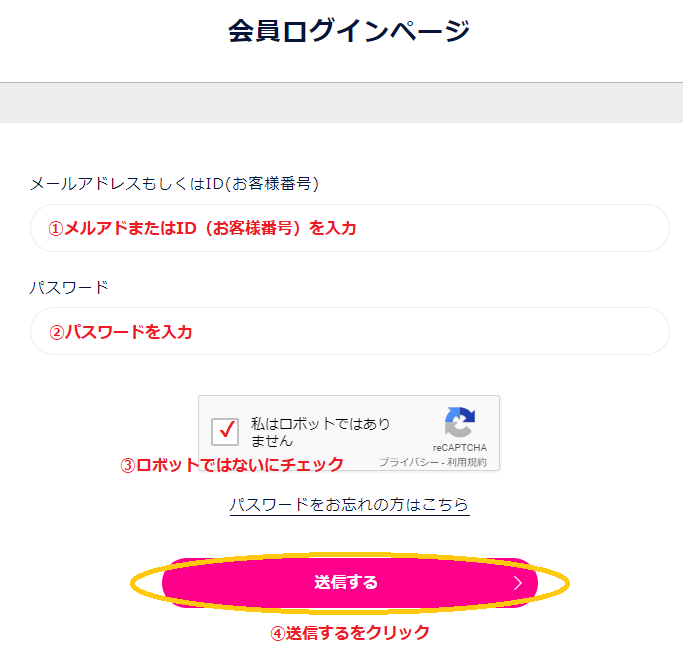Viewport: 683px width, 646px height.
Task: Click the red ①メルアドまたはID annotation text
Action: [202, 228]
